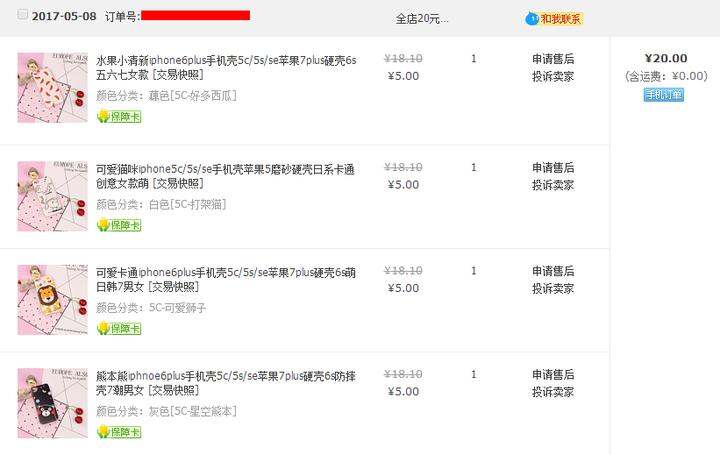Screen dimensions: 720x455
Task: Tick the order checkbox beside 2017-05-08
Action: 22,14
